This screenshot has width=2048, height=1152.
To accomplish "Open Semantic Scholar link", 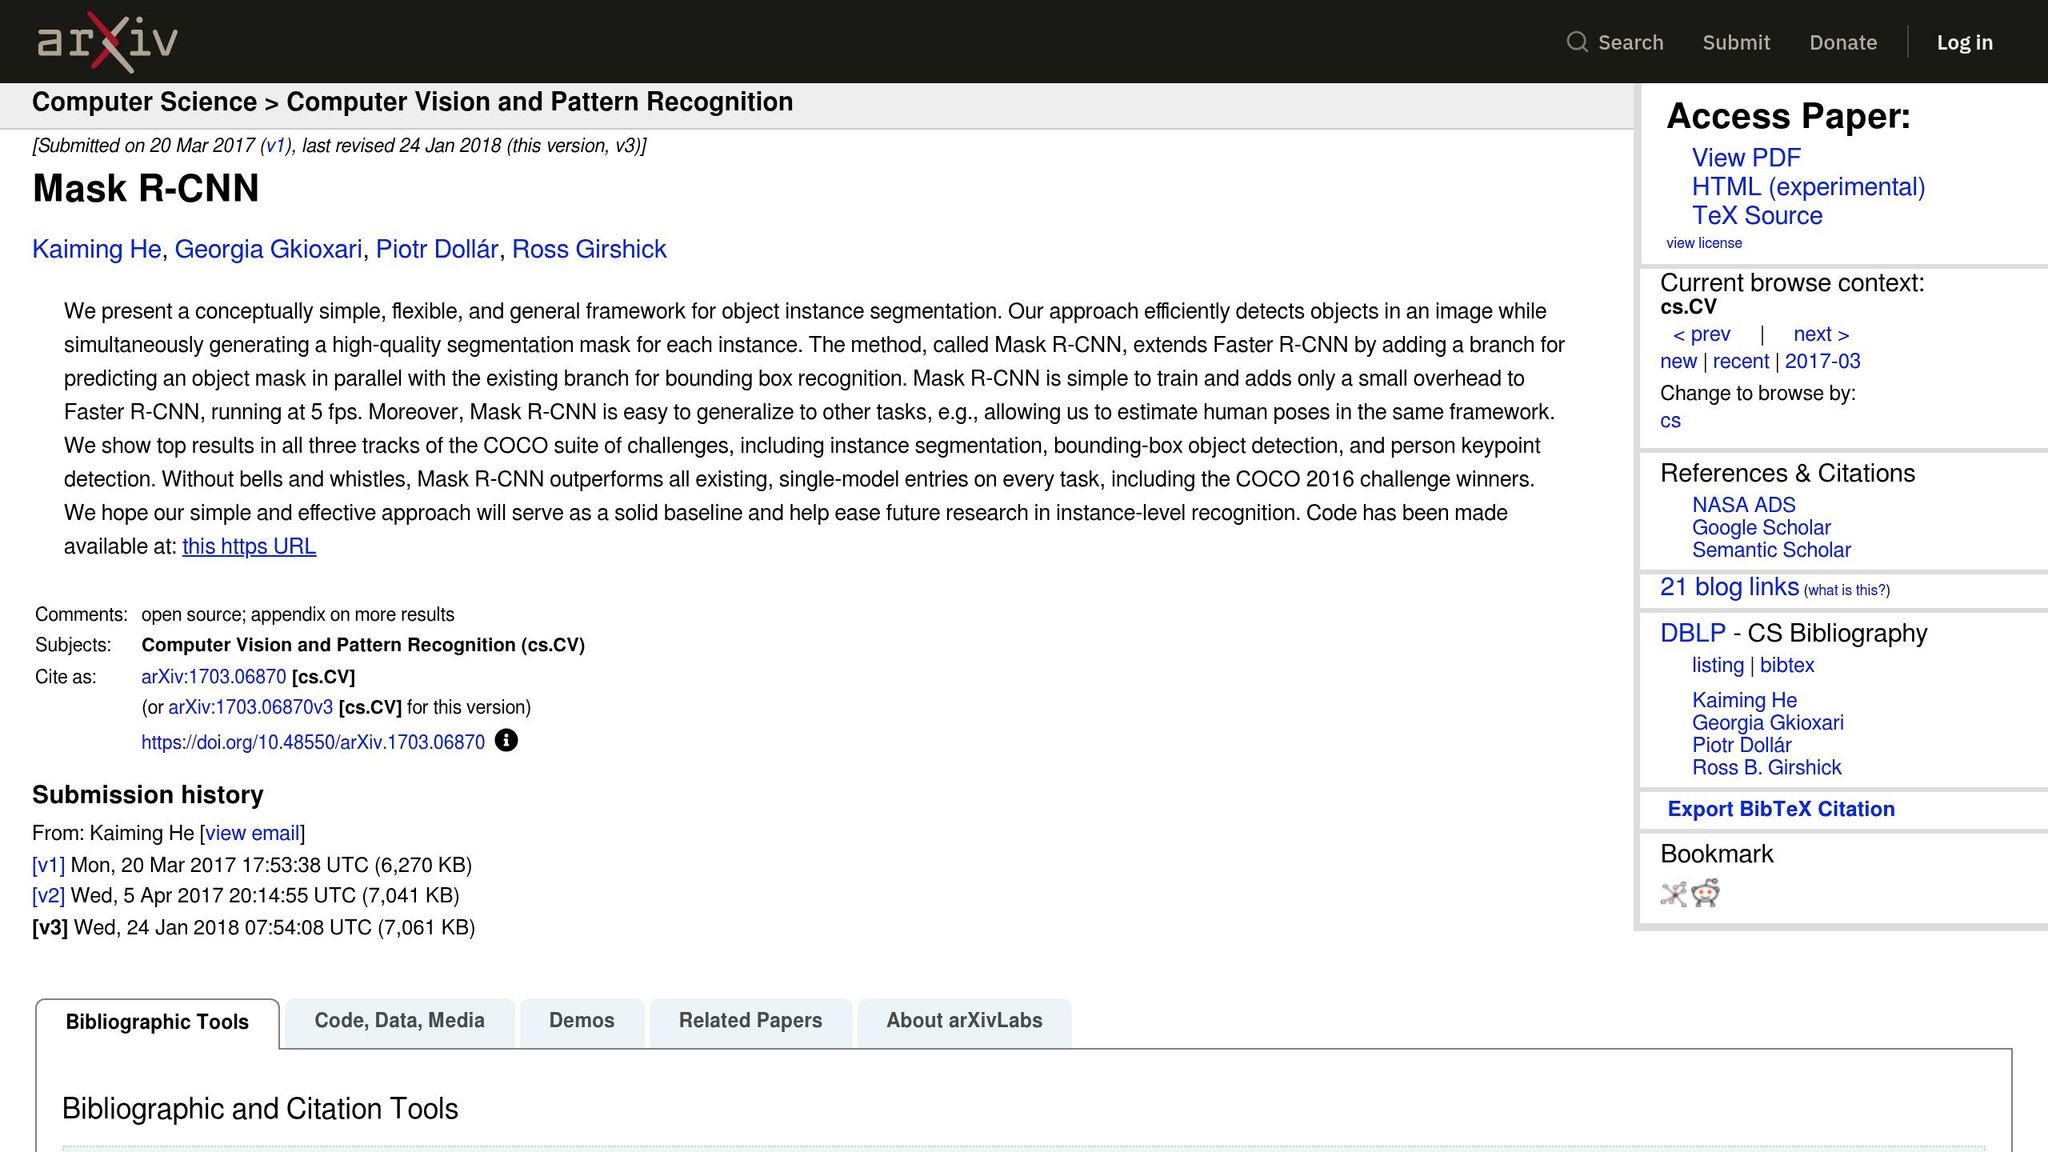I will point(1771,551).
